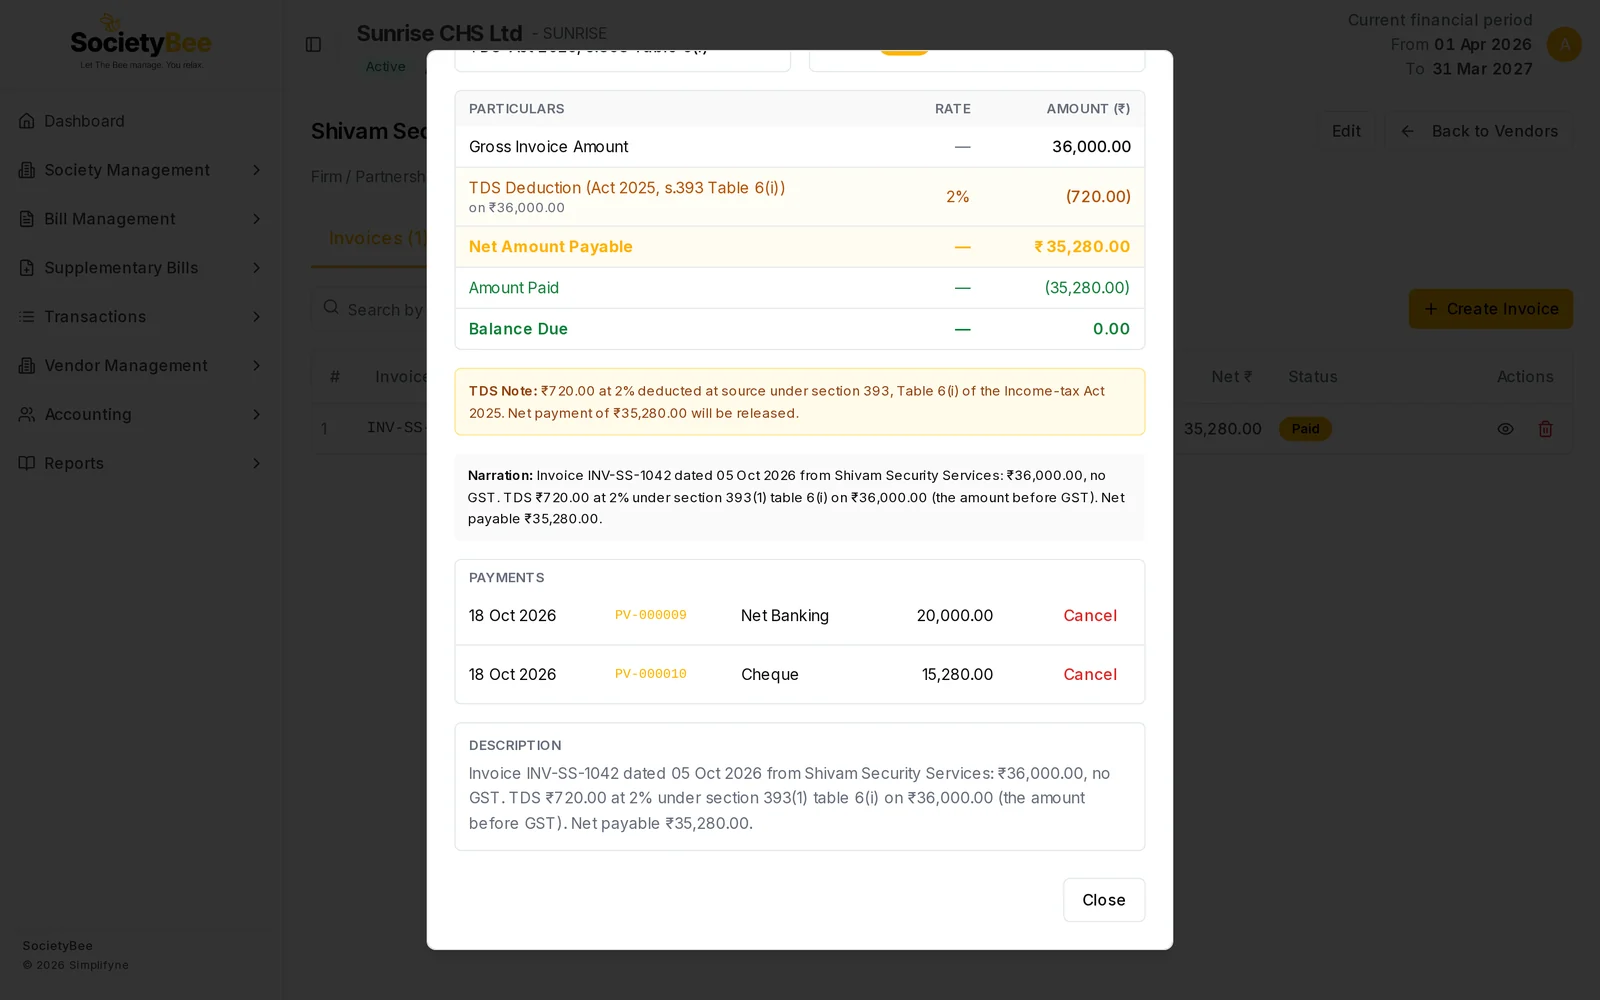Click the Society Management building icon
Viewport: 1600px width, 1000px height.
27,170
